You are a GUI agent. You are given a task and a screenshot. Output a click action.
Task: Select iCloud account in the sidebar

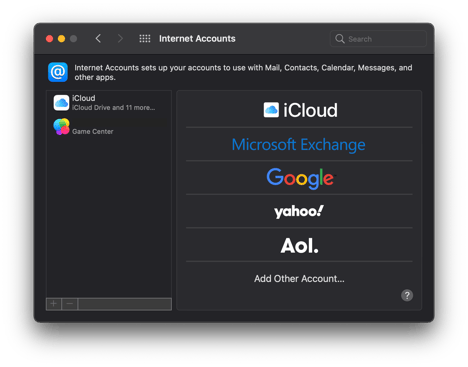109,103
